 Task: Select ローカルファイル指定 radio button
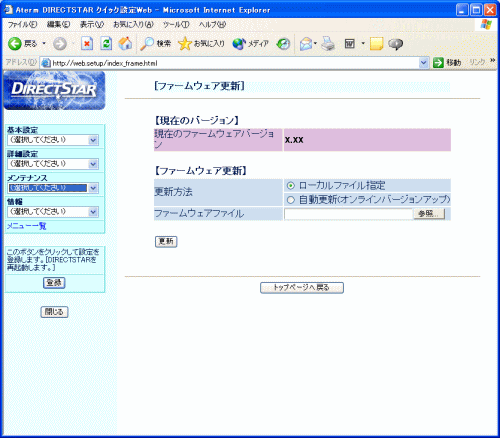coord(291,186)
